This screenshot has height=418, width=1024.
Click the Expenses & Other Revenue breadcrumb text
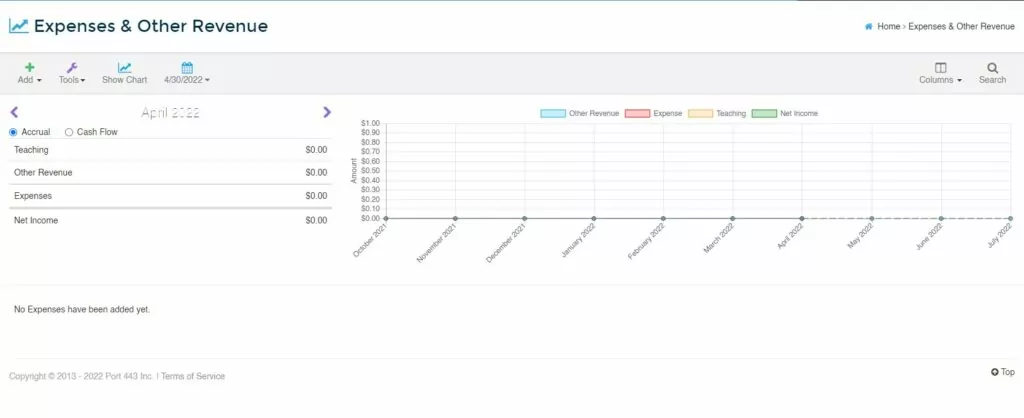[x=961, y=27]
